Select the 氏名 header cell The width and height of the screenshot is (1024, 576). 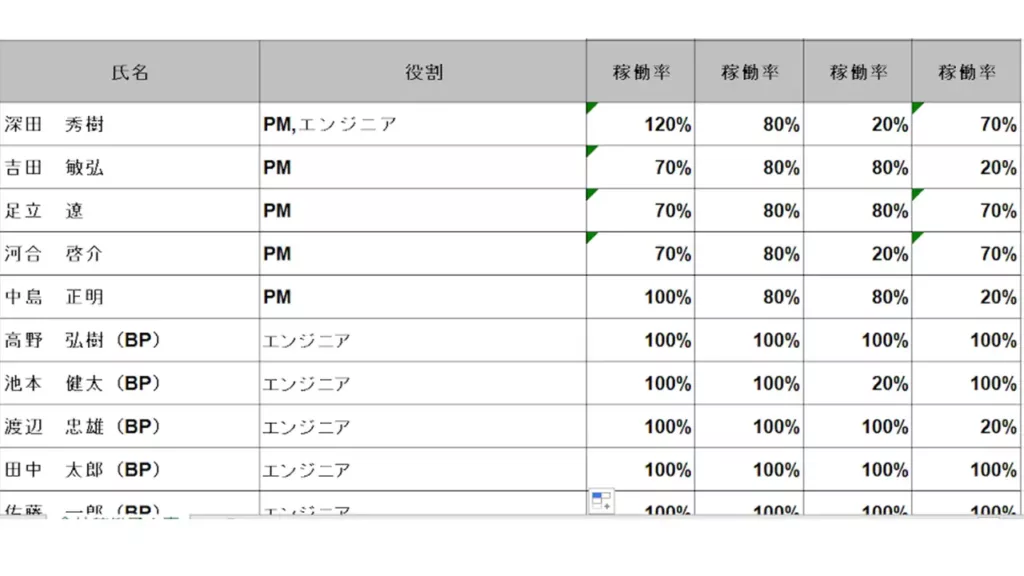point(130,72)
